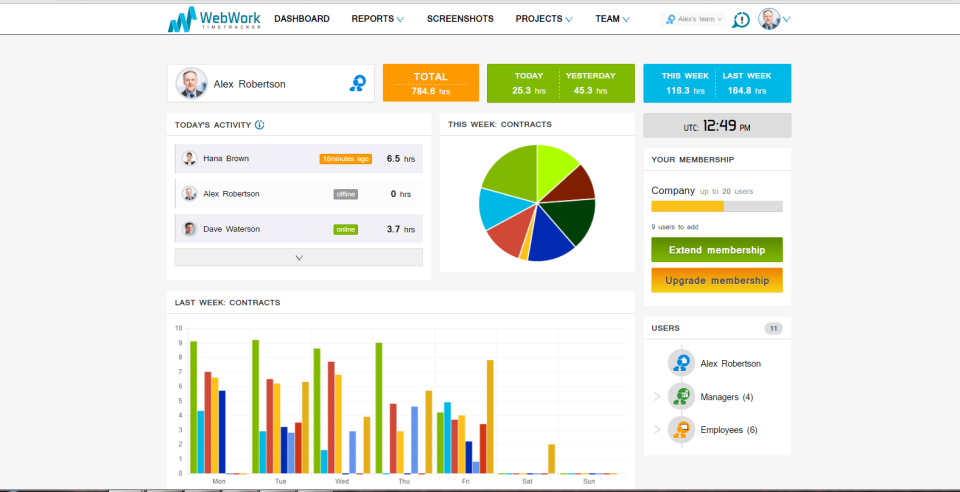Screen dimensions: 960x492
Task: Open the Alex's team selector dropdown
Action: point(694,19)
